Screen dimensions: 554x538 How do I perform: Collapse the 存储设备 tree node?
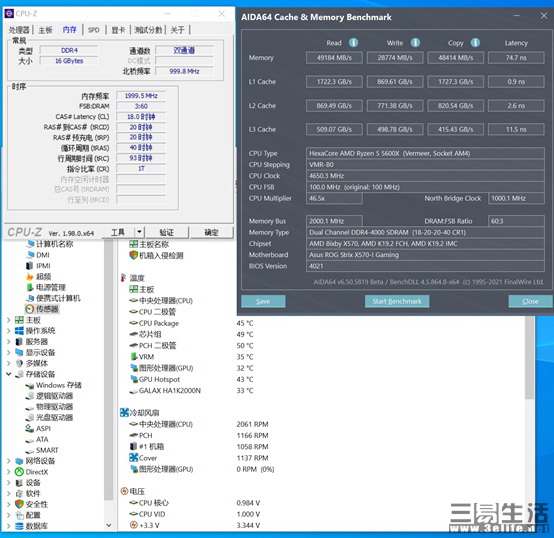coord(8,374)
